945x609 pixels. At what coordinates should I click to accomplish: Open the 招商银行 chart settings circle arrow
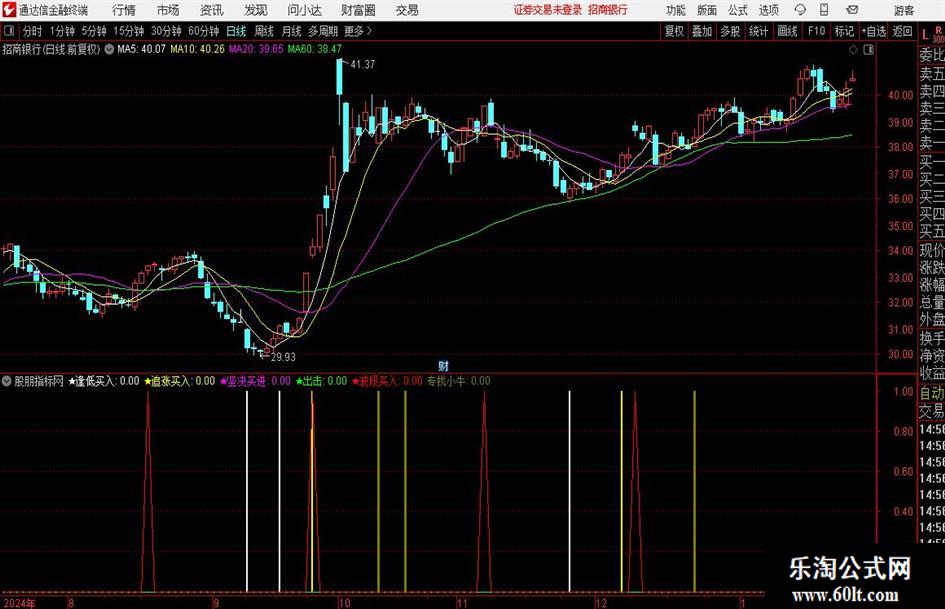coord(109,49)
